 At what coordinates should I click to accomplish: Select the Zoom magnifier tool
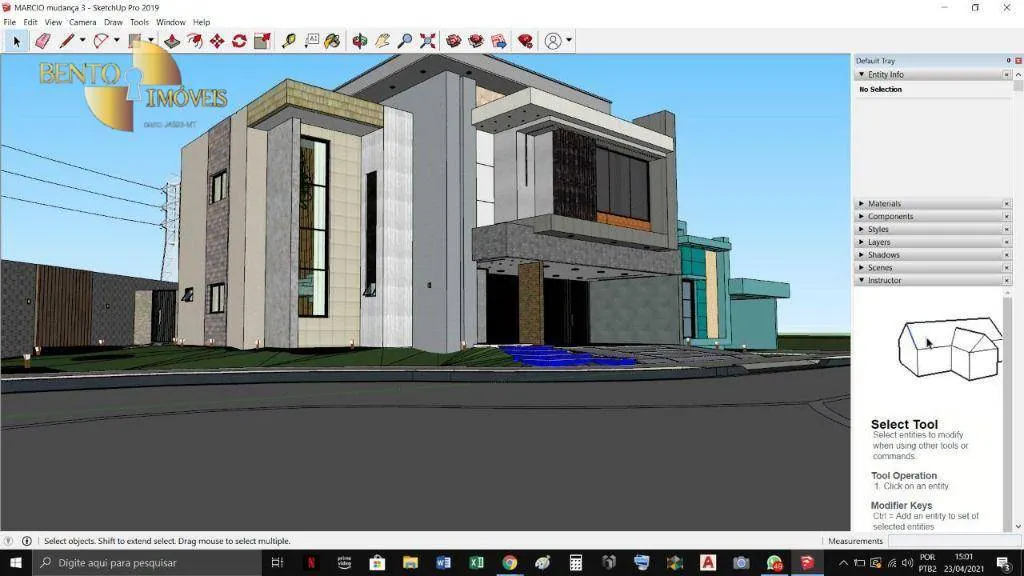[405, 41]
